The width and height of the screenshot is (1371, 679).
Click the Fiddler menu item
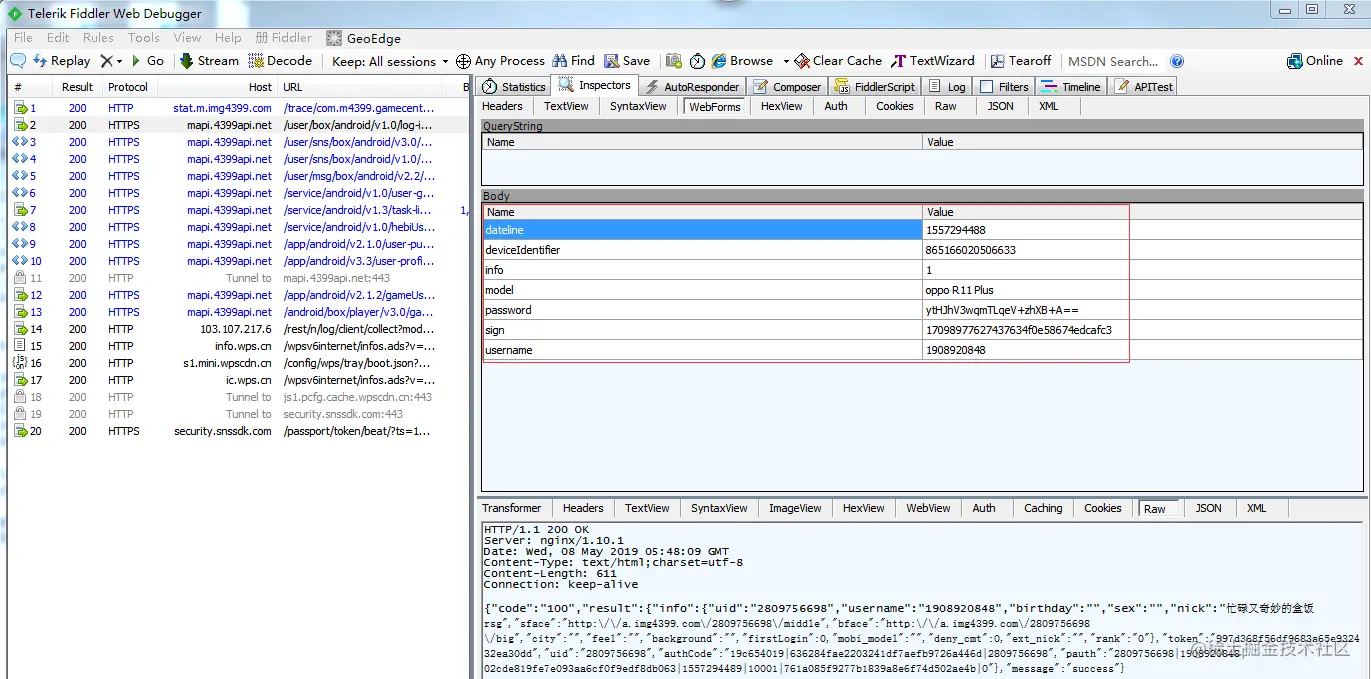pyautogui.click(x=283, y=38)
